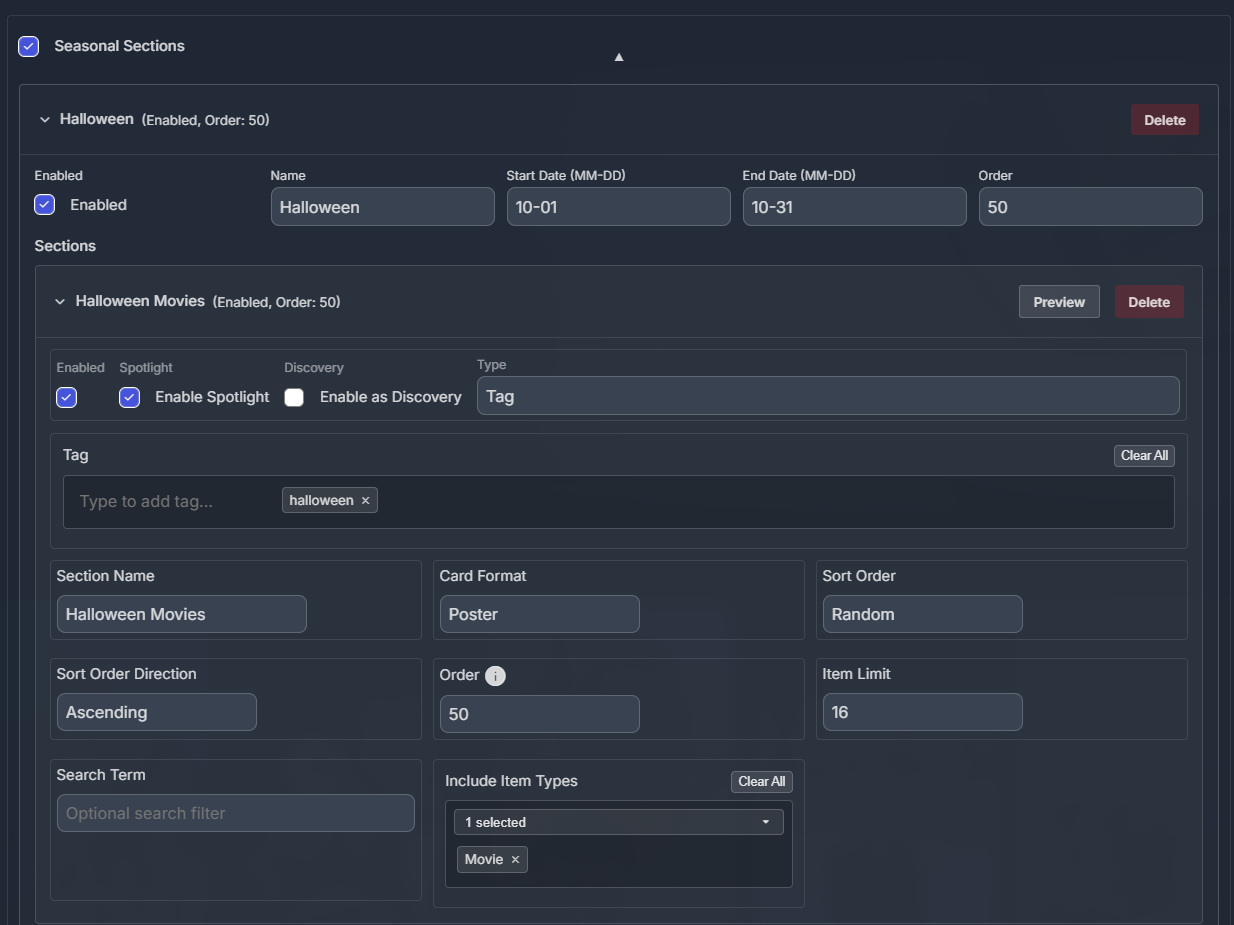The width and height of the screenshot is (1234, 925).
Task: Open the Card Format dropdown
Action: 540,614
